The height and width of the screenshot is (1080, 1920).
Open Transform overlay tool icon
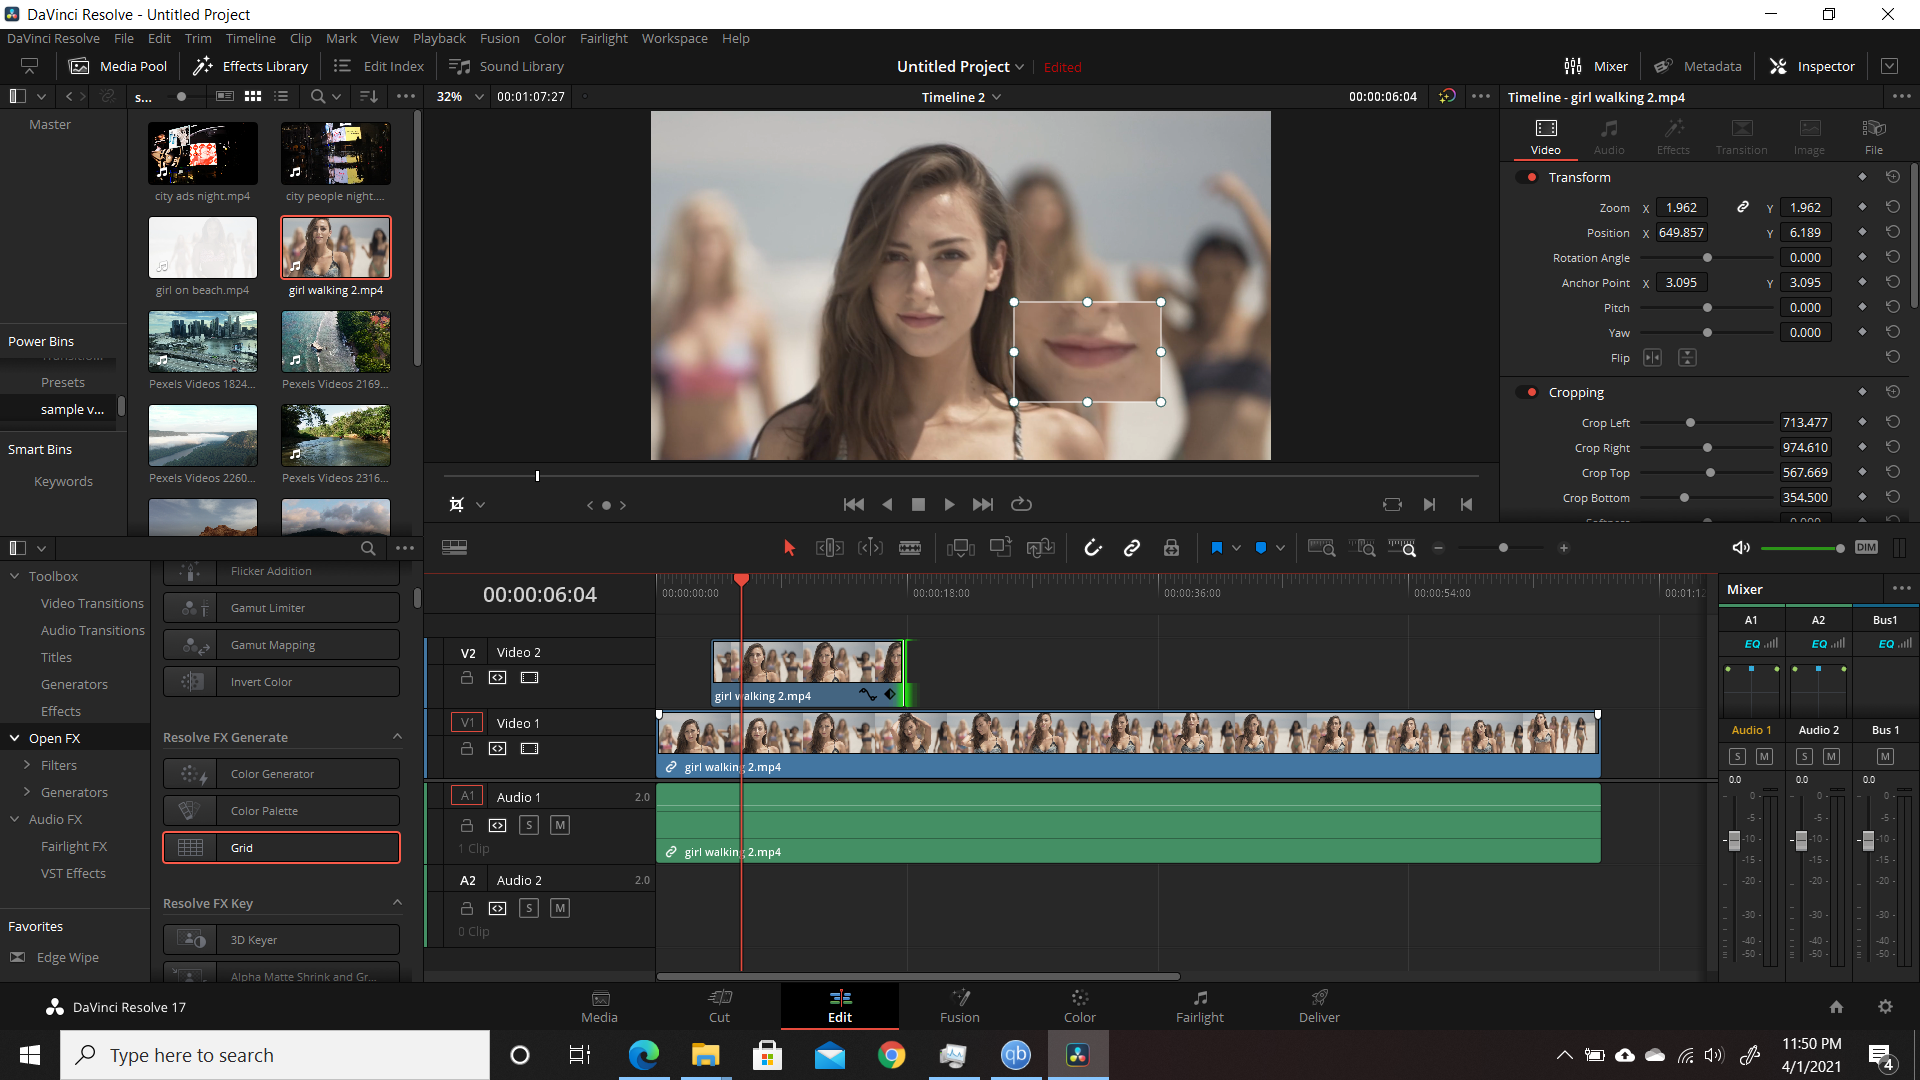456,505
